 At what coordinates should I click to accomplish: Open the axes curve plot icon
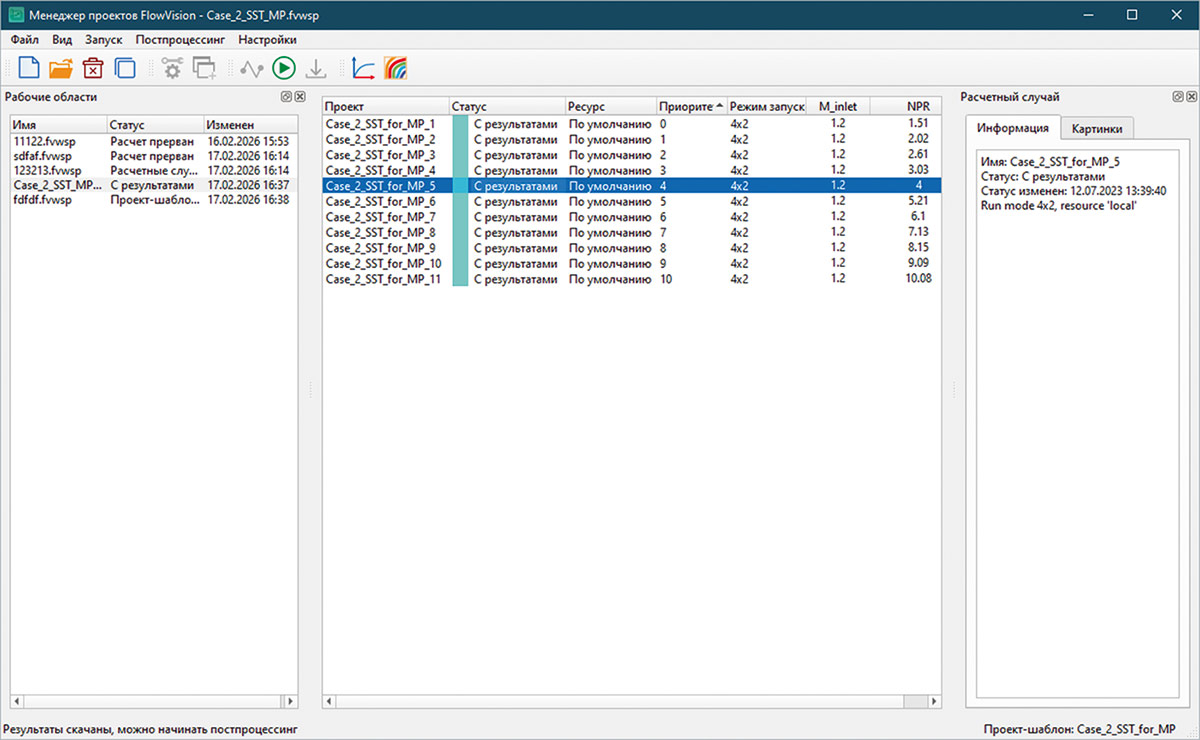click(x=363, y=68)
